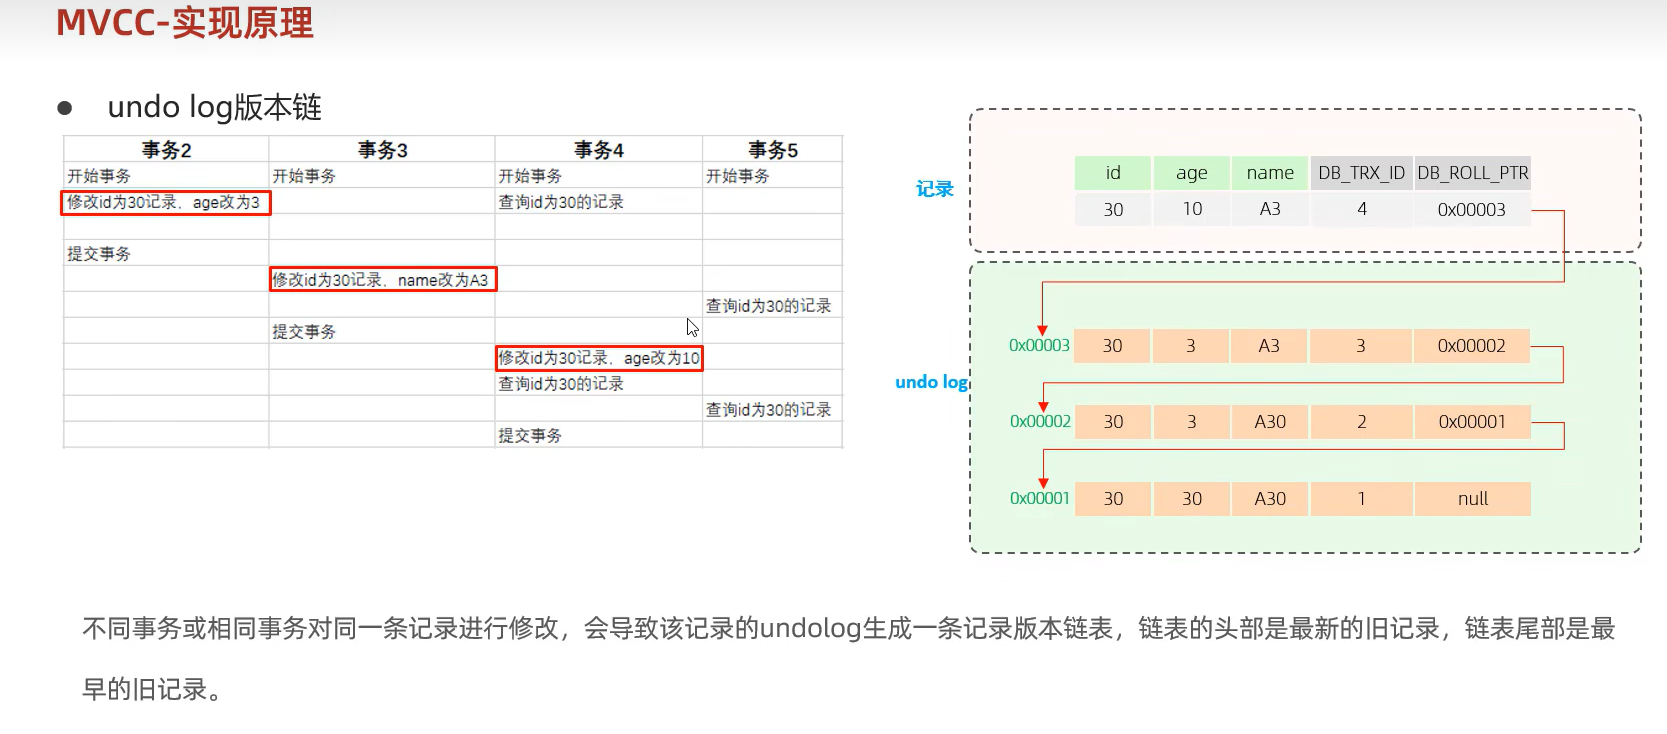Select "开始事务" cell under 事务3

(x=382, y=176)
